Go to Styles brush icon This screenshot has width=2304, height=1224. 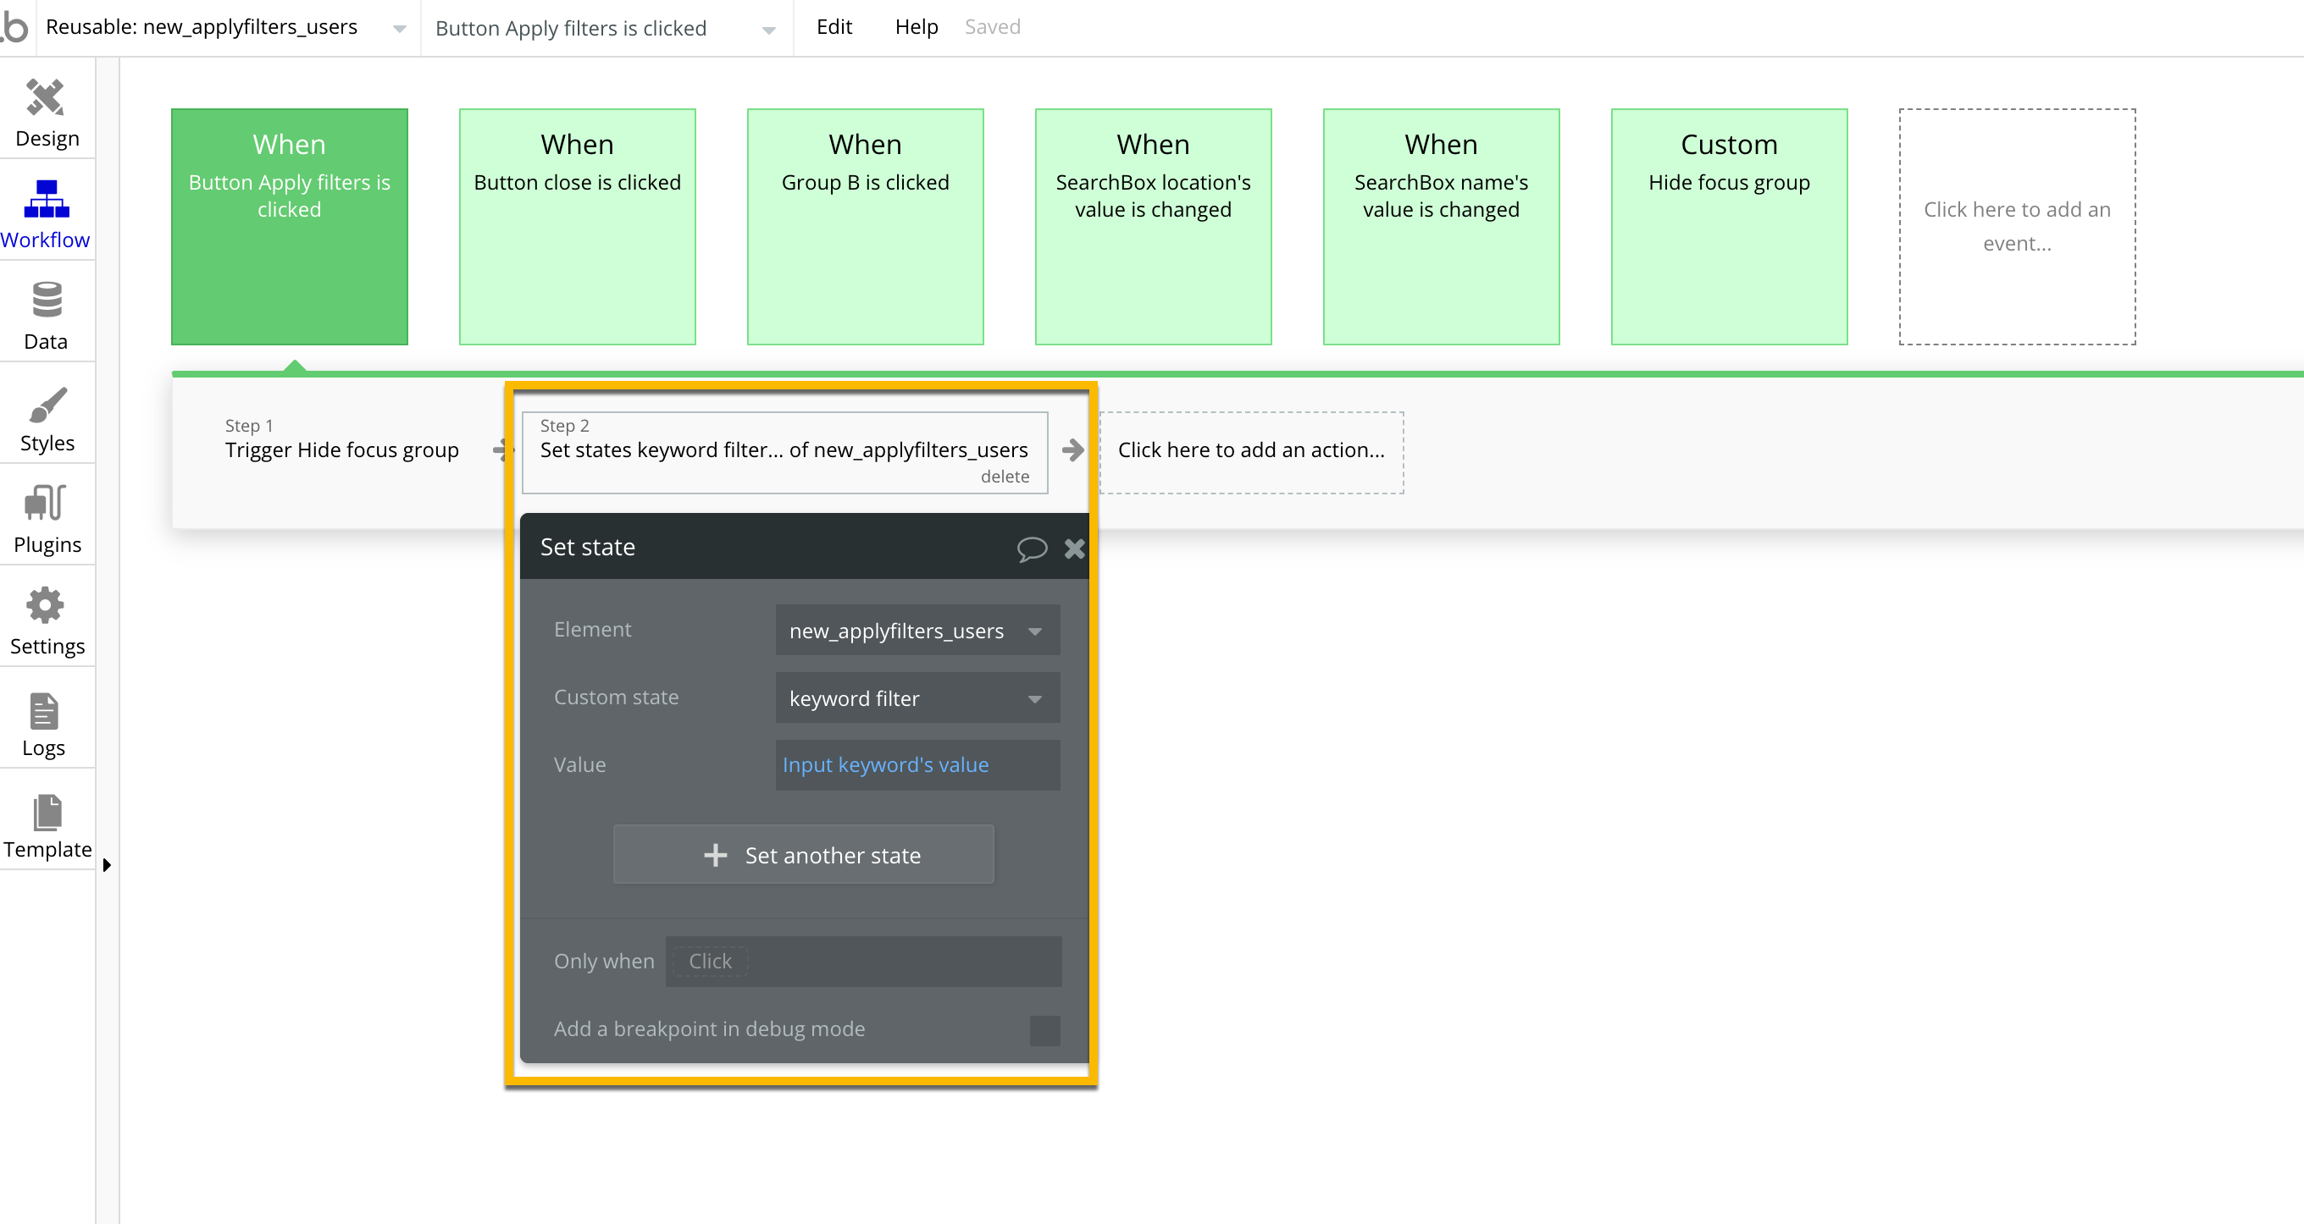tap(46, 405)
